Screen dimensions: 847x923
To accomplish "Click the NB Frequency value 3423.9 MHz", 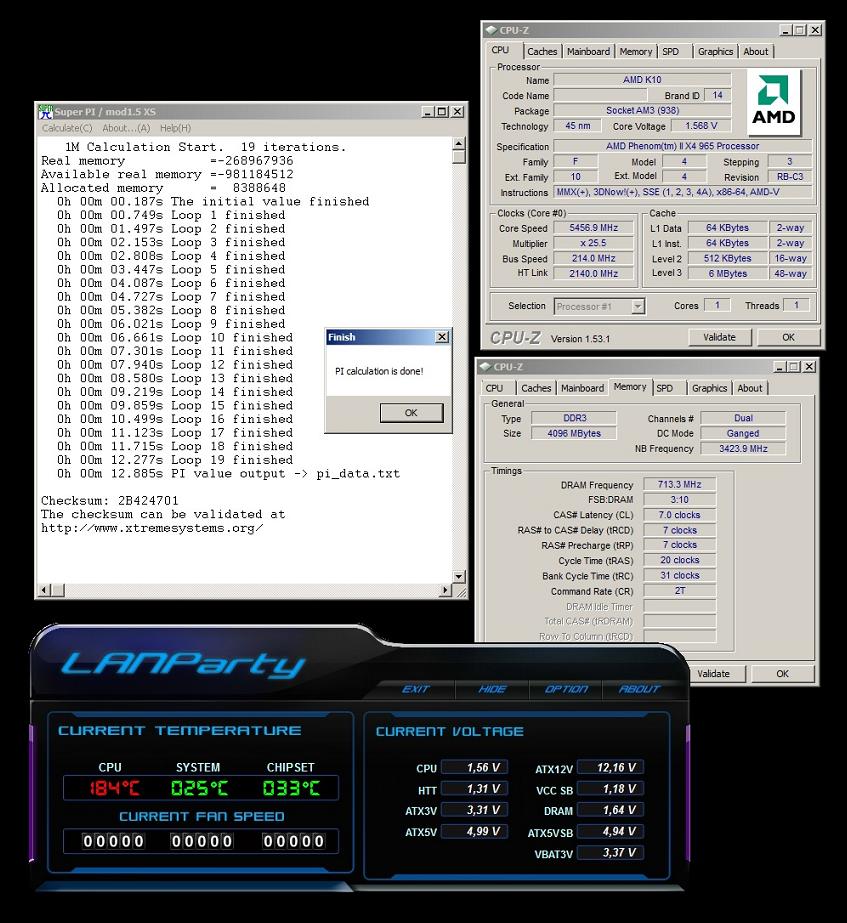I will (743, 449).
